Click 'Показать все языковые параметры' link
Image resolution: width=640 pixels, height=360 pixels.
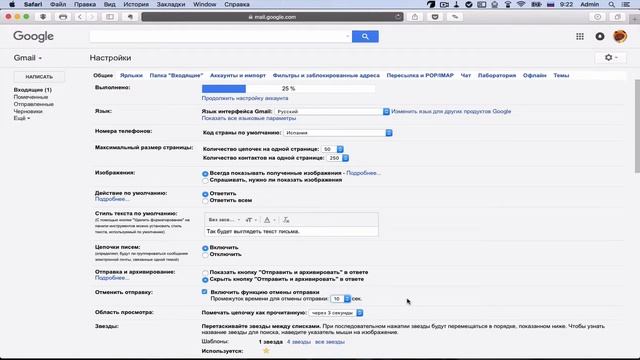click(249, 118)
